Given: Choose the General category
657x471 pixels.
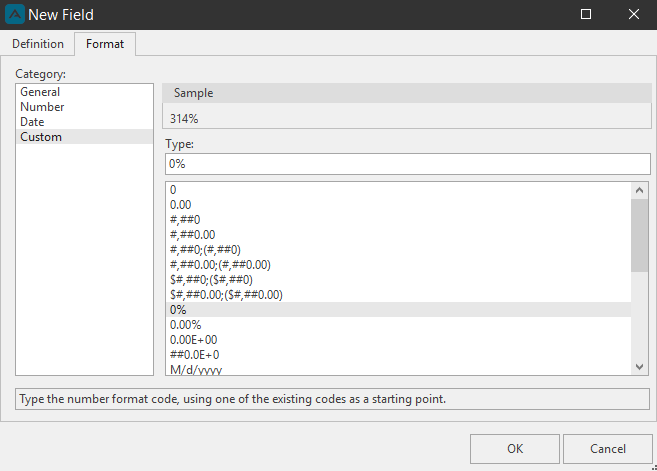Looking at the screenshot, I should 84,92.
